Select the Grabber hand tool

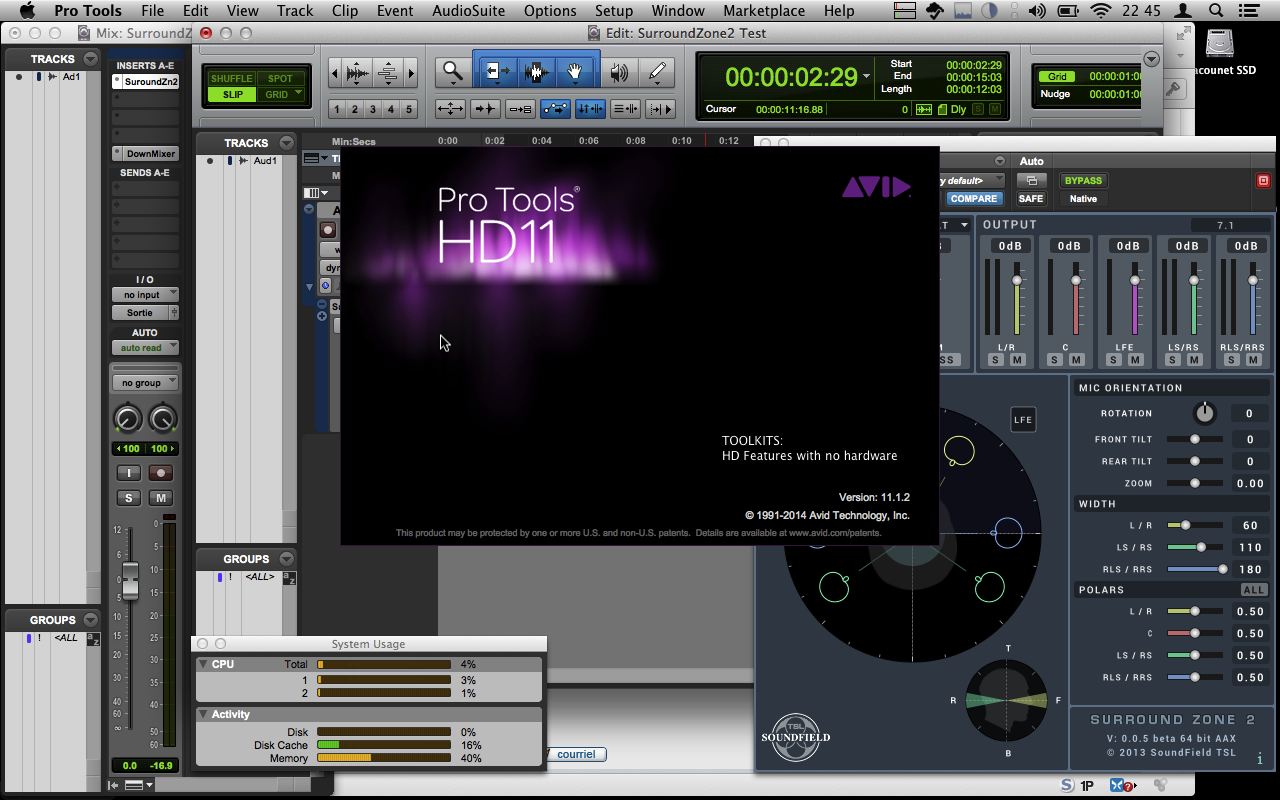tap(575, 72)
